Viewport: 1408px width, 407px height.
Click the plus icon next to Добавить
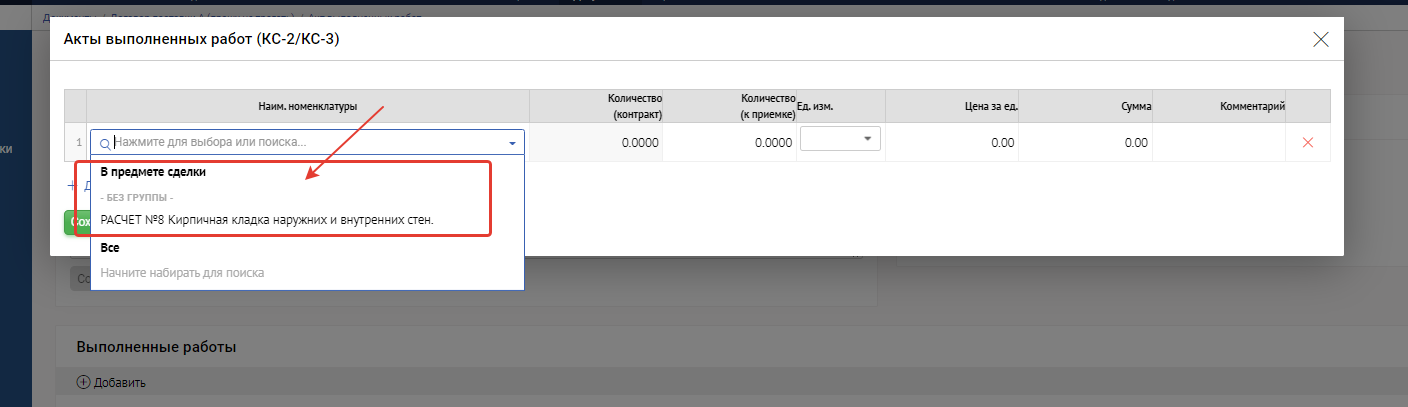[x=83, y=382]
